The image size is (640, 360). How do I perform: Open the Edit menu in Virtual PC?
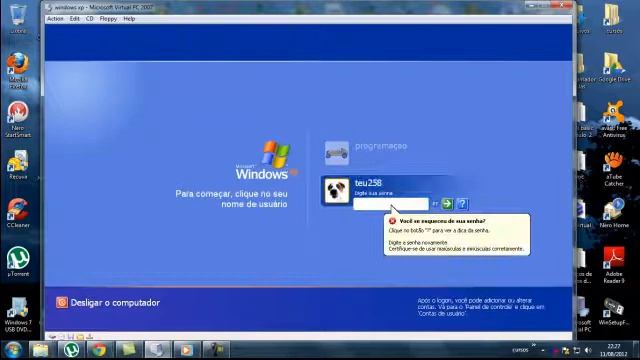point(74,19)
